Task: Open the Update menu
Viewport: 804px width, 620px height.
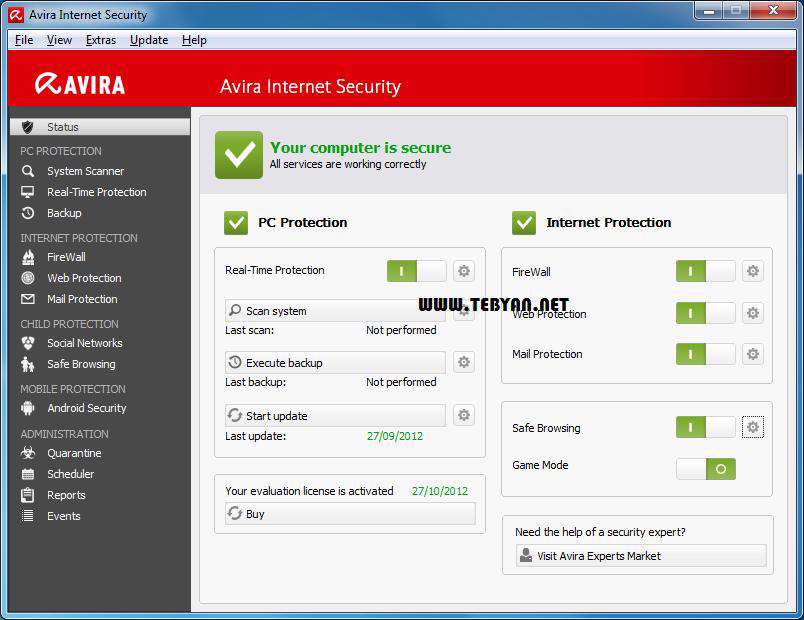Action: tap(148, 40)
